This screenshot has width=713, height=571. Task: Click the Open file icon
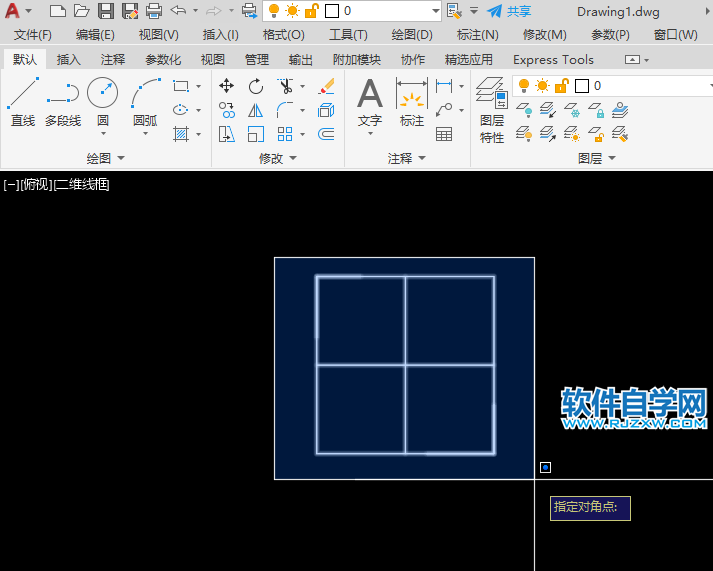(x=81, y=10)
